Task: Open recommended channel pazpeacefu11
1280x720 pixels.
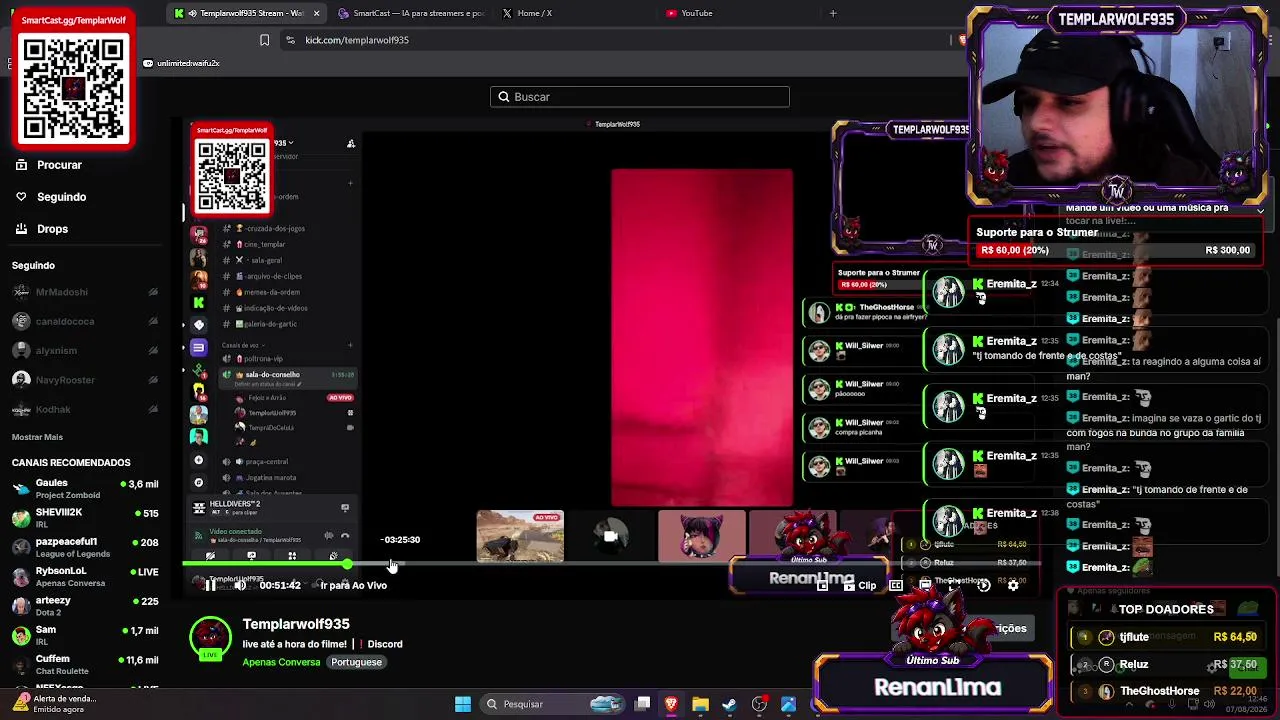Action: (x=85, y=546)
